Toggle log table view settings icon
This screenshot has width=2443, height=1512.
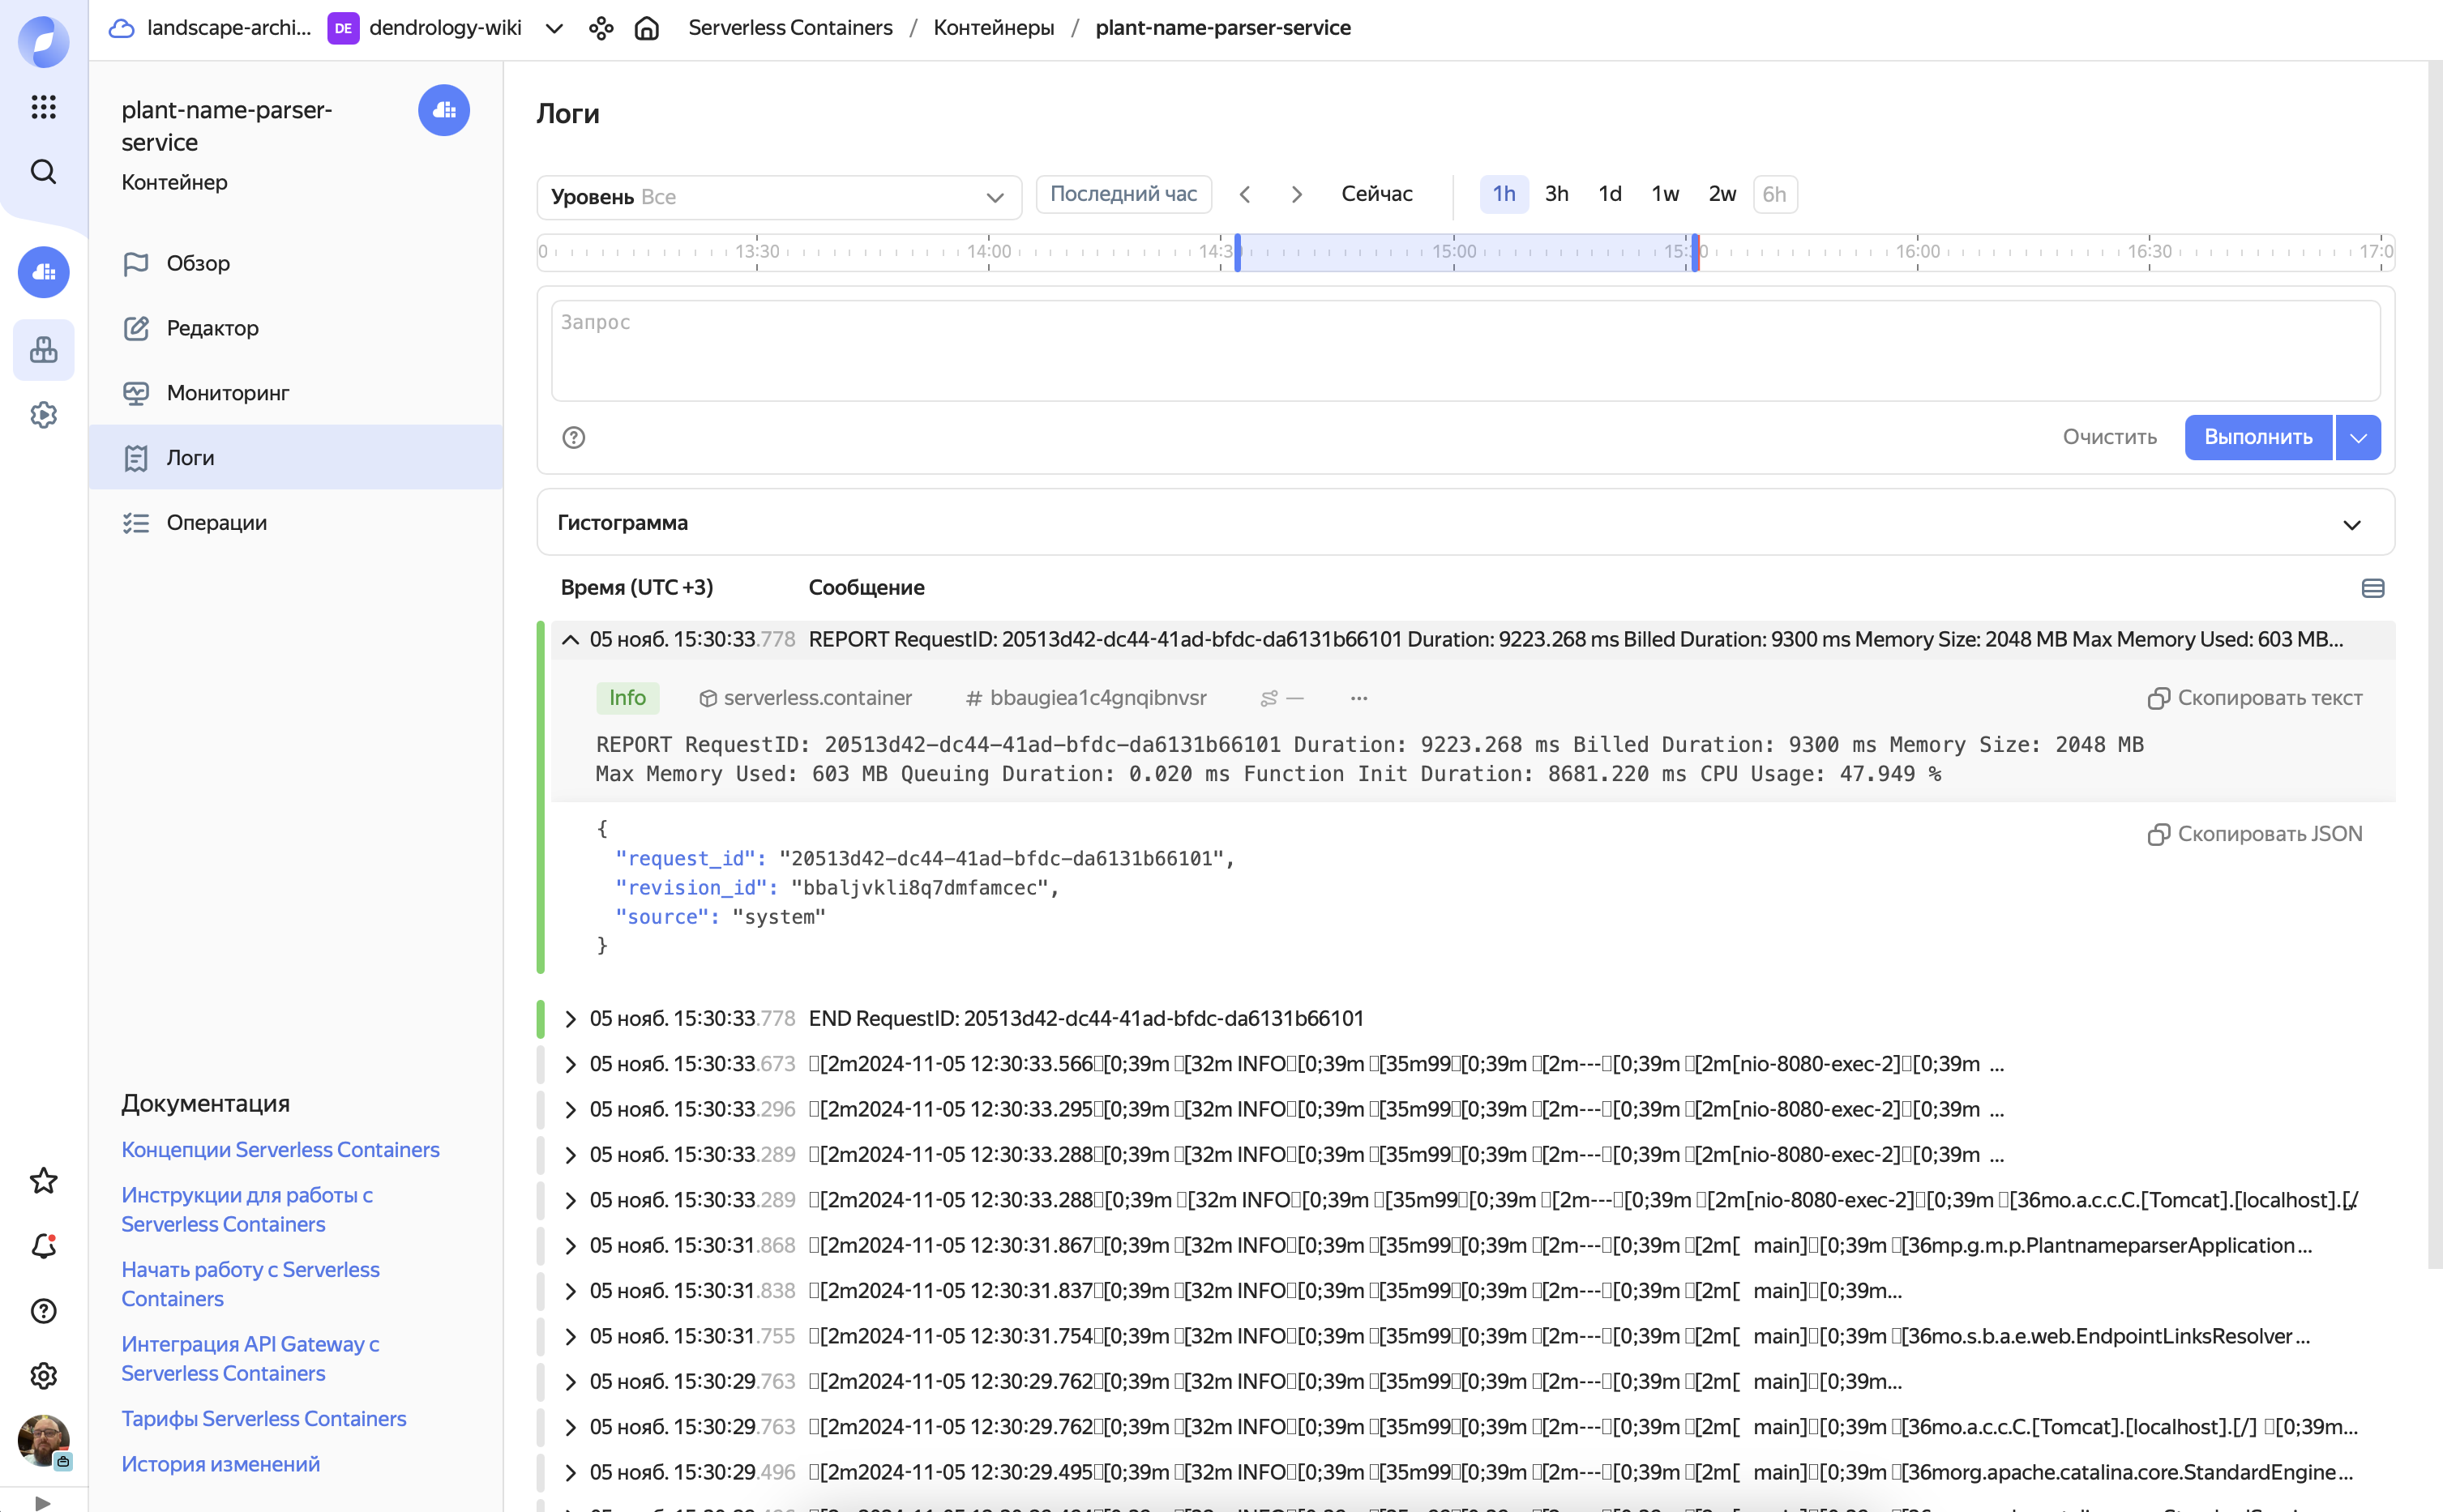click(x=2373, y=588)
